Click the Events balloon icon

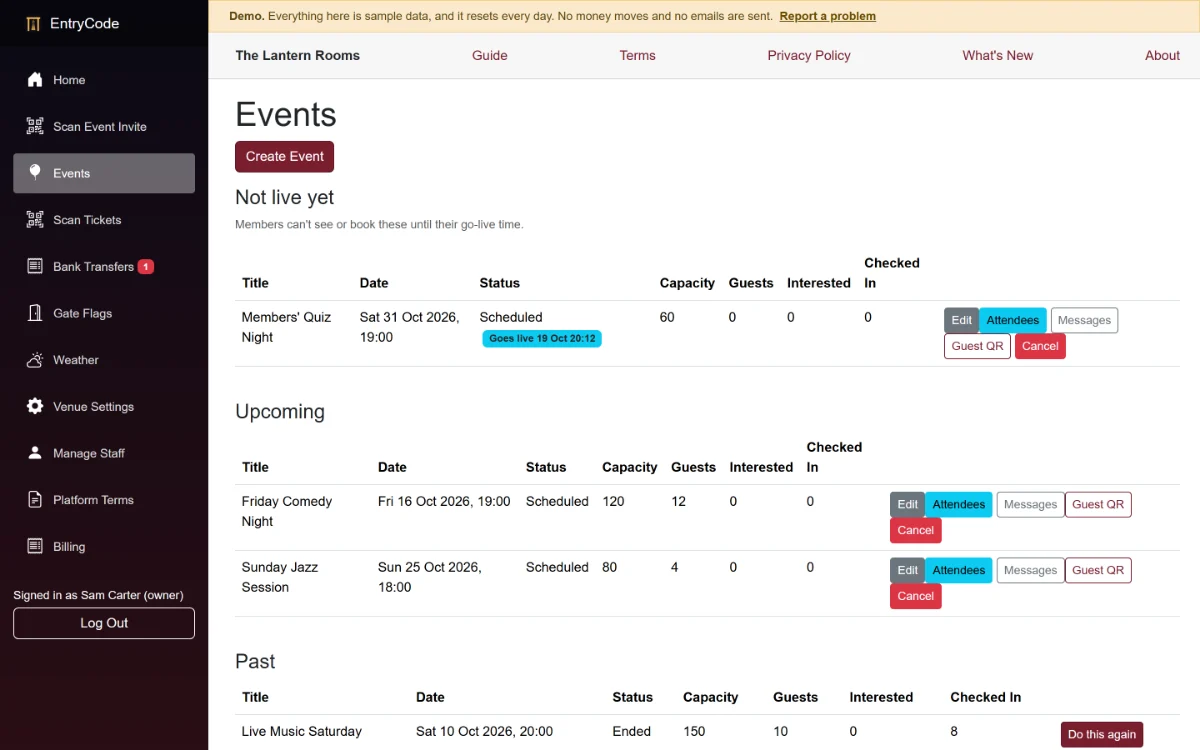pos(35,173)
